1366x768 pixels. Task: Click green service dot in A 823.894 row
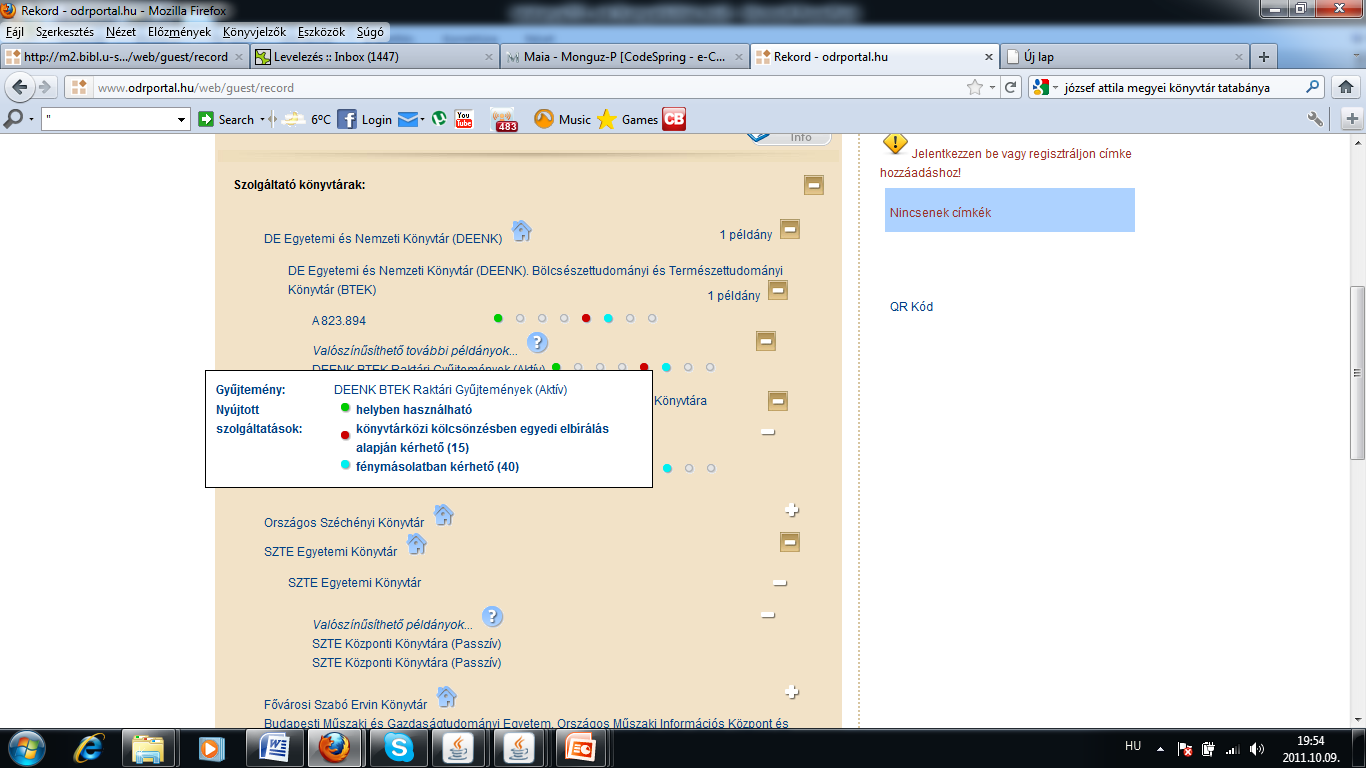click(498, 318)
